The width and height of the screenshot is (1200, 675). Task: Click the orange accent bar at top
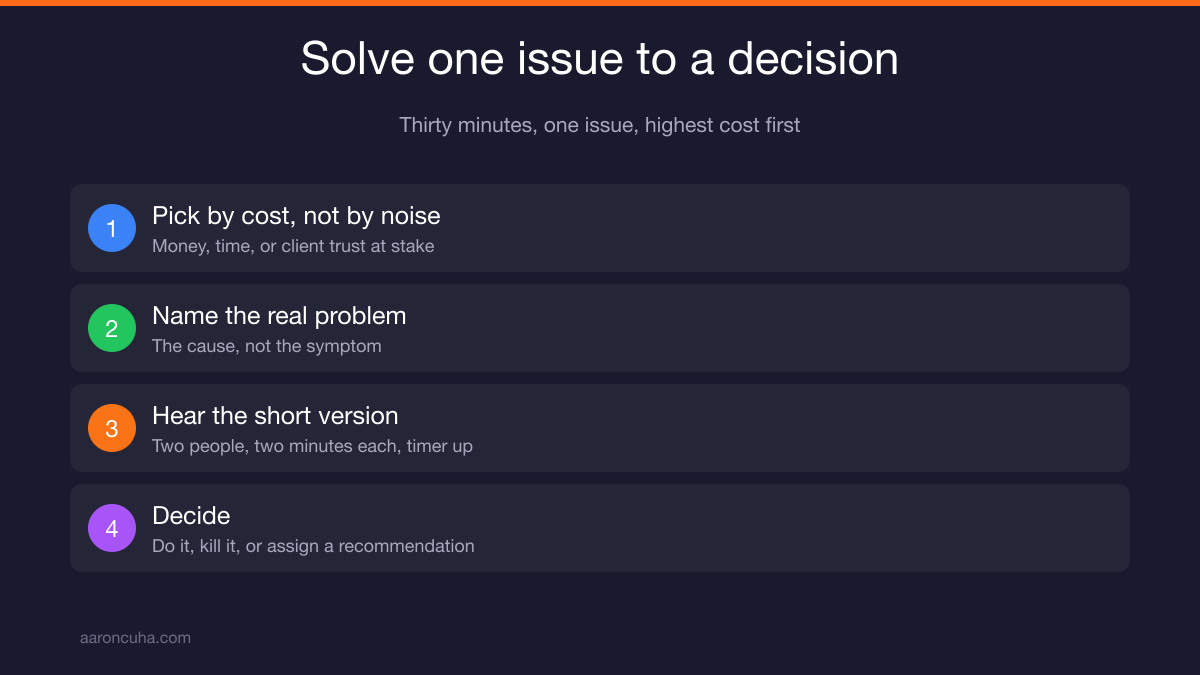coord(600,3)
